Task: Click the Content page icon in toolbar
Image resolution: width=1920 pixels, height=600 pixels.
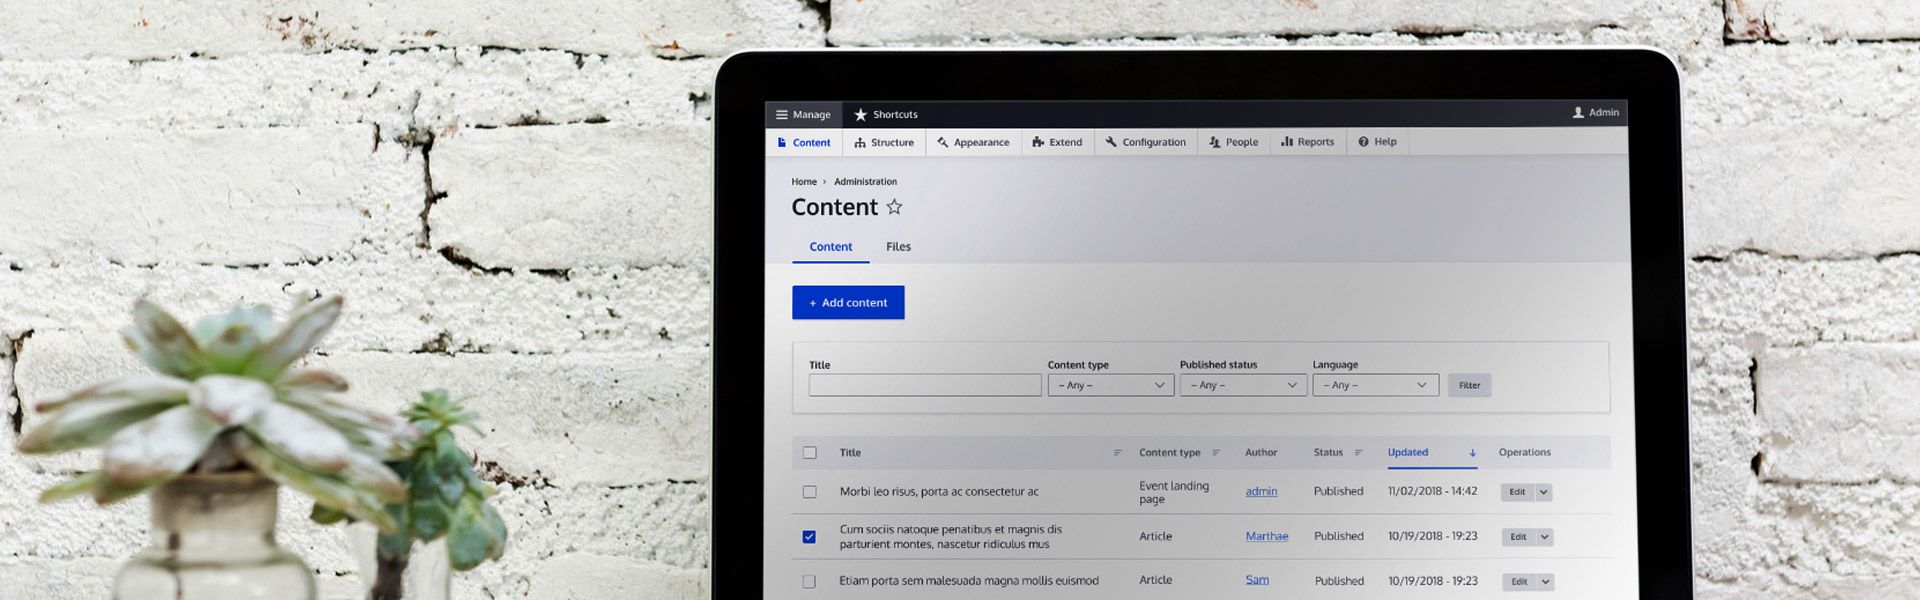Action: click(782, 143)
